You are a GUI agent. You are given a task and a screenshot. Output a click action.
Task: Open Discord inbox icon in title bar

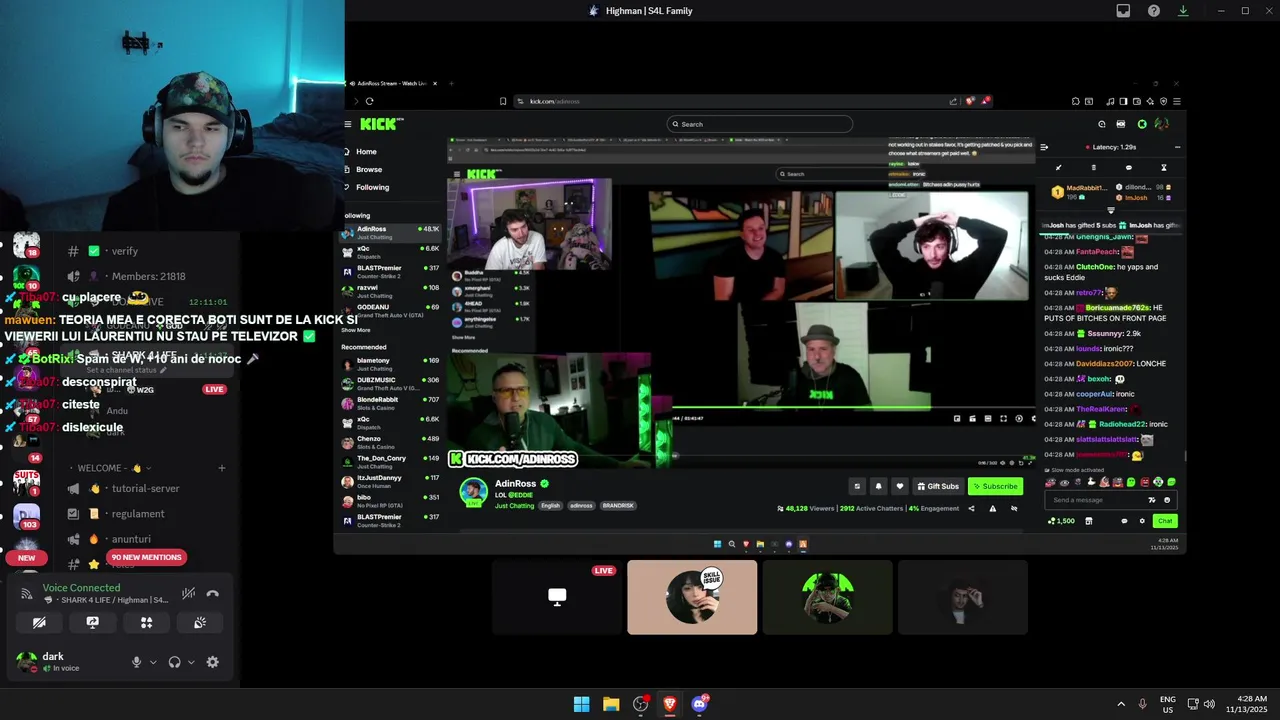[x=1123, y=11]
